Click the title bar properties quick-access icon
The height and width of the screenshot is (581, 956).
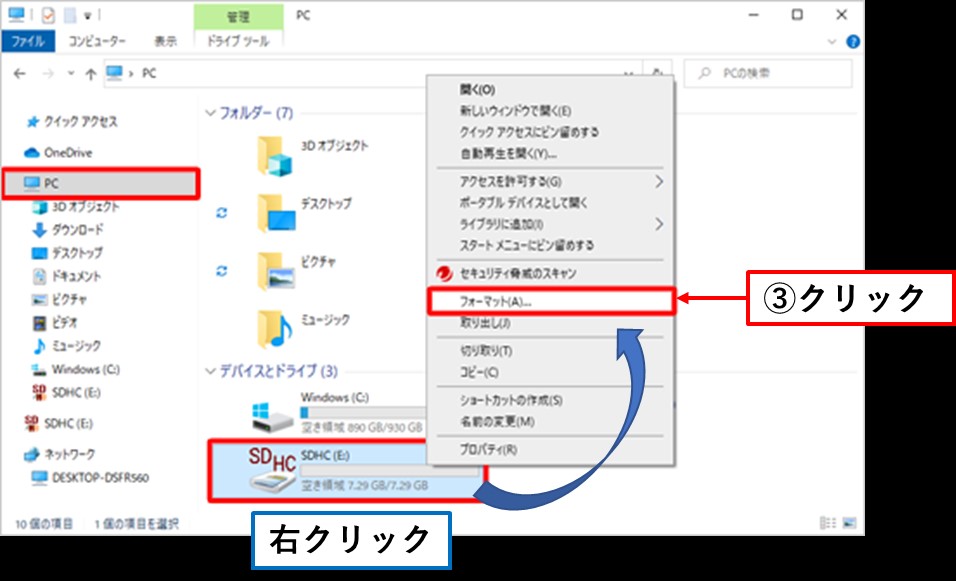coord(48,15)
